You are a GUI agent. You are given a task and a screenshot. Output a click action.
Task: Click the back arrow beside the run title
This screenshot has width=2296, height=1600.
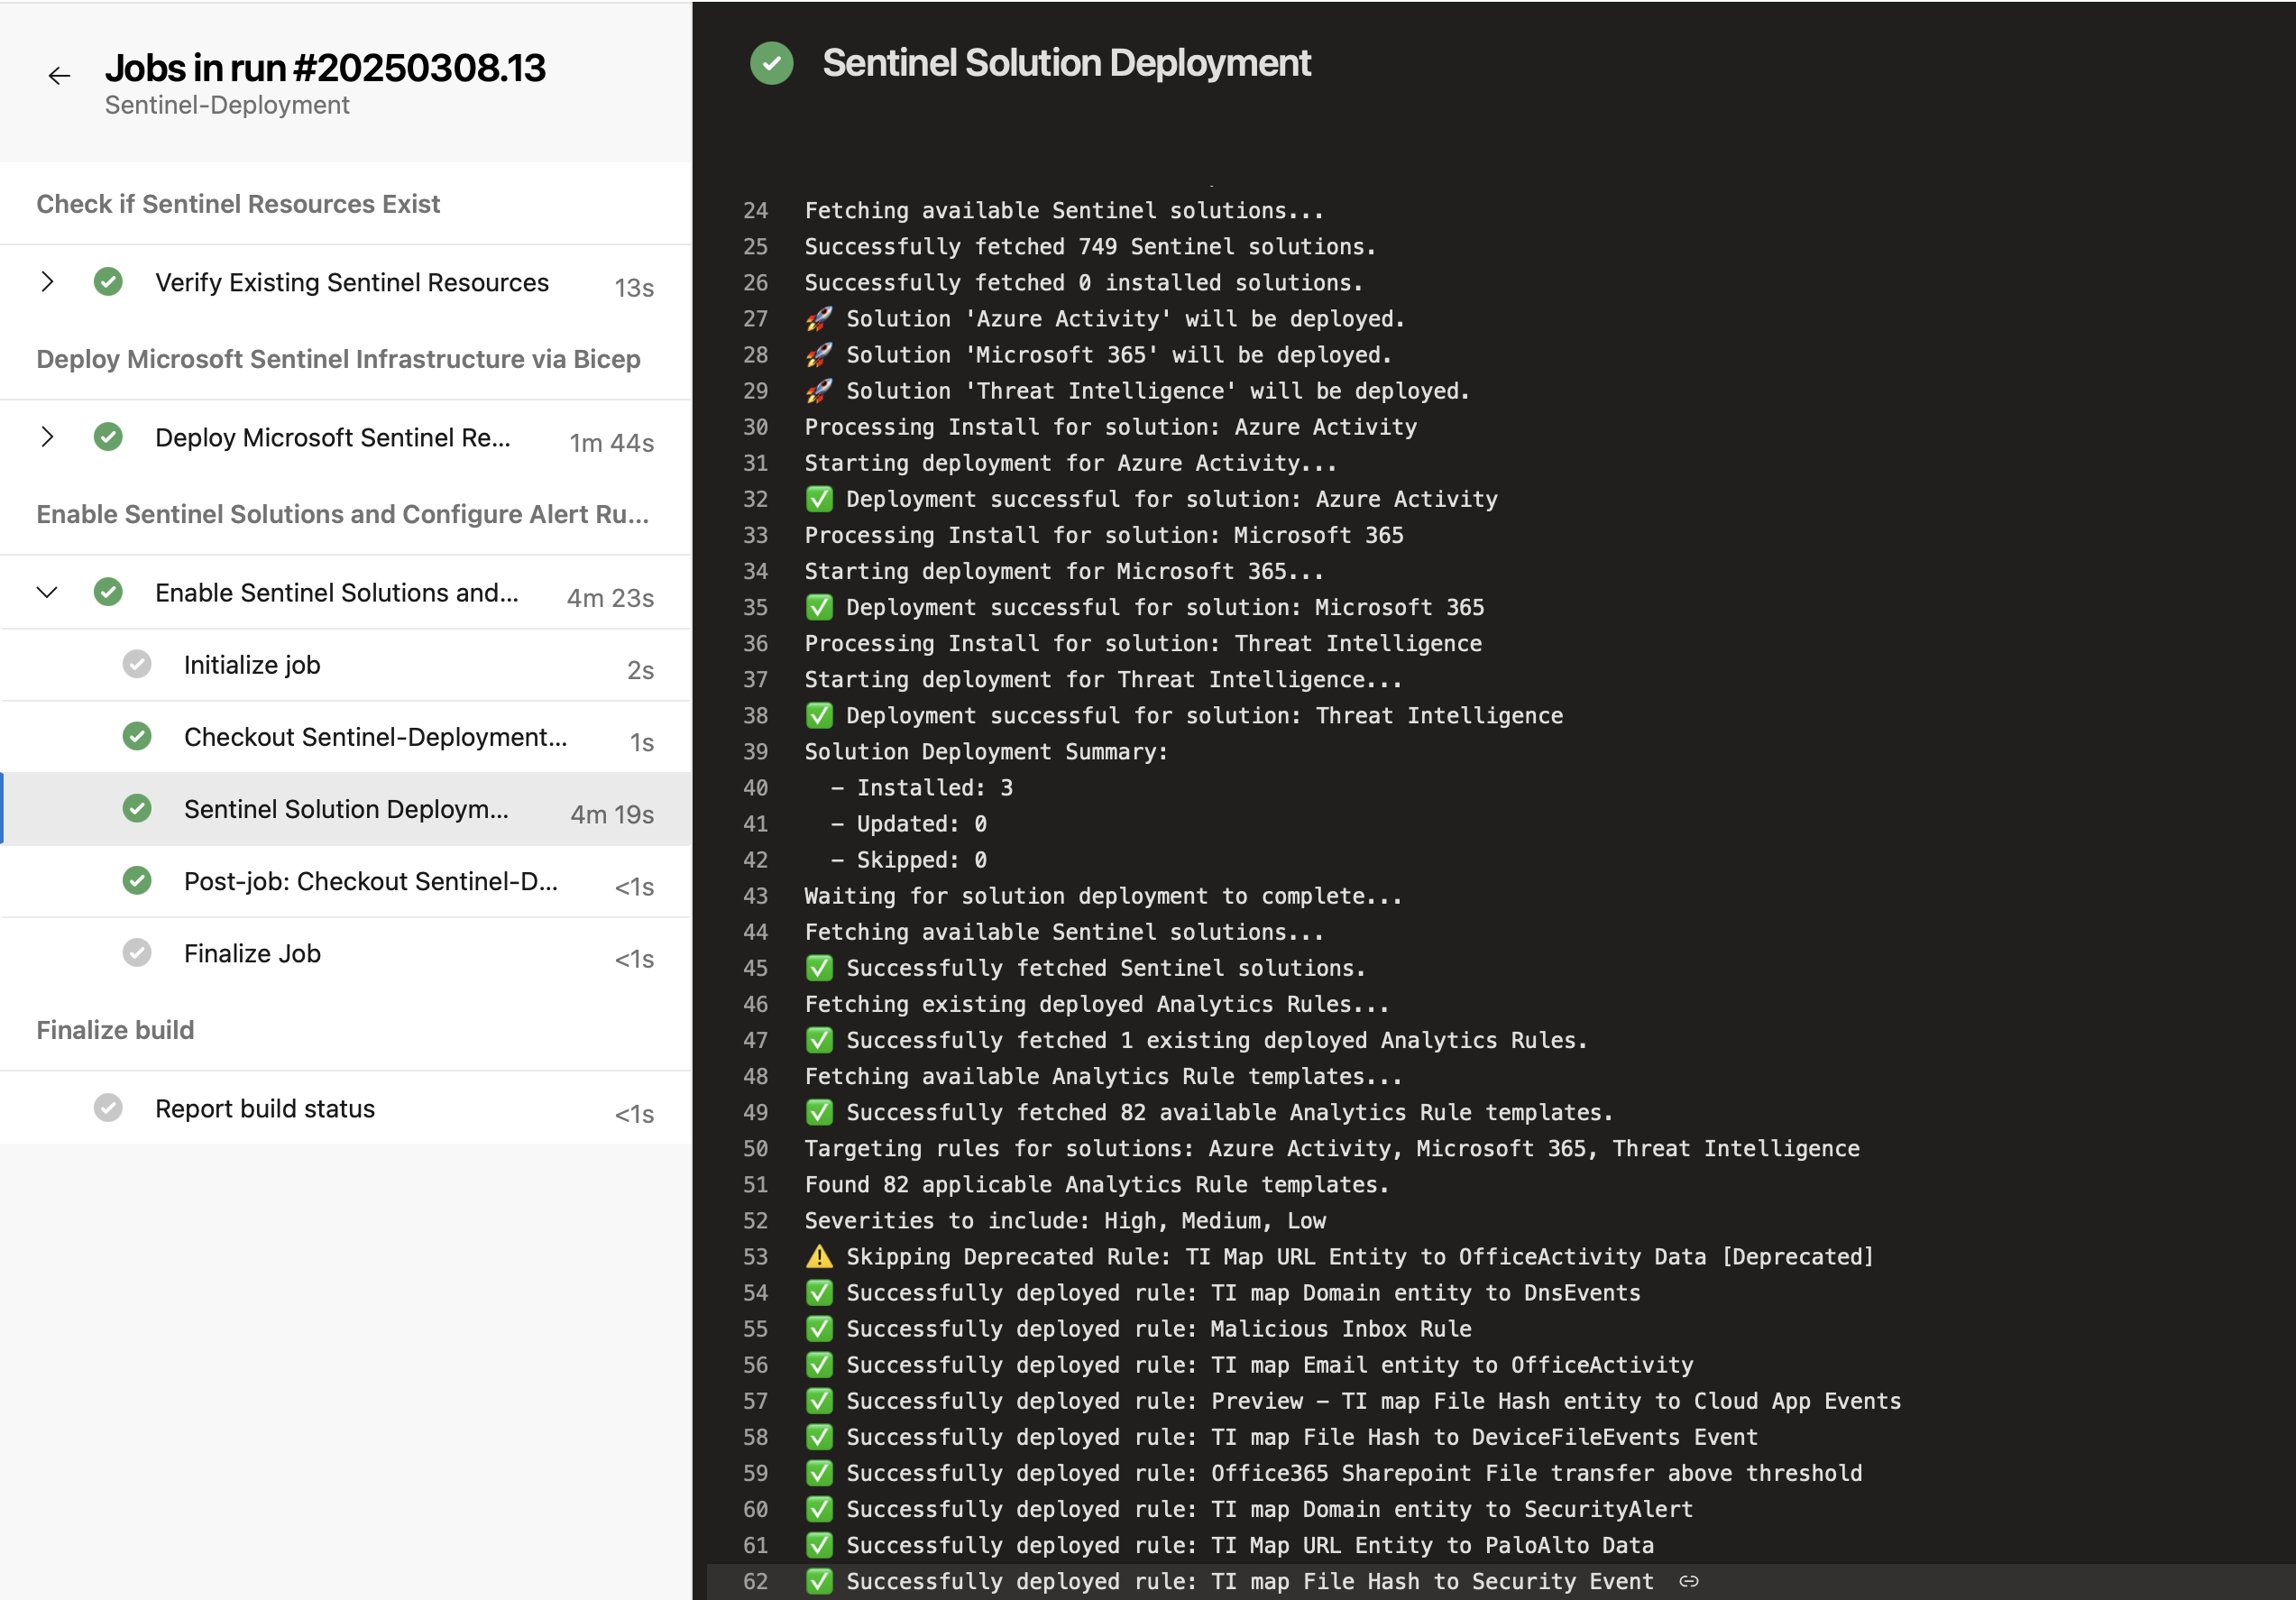[59, 75]
